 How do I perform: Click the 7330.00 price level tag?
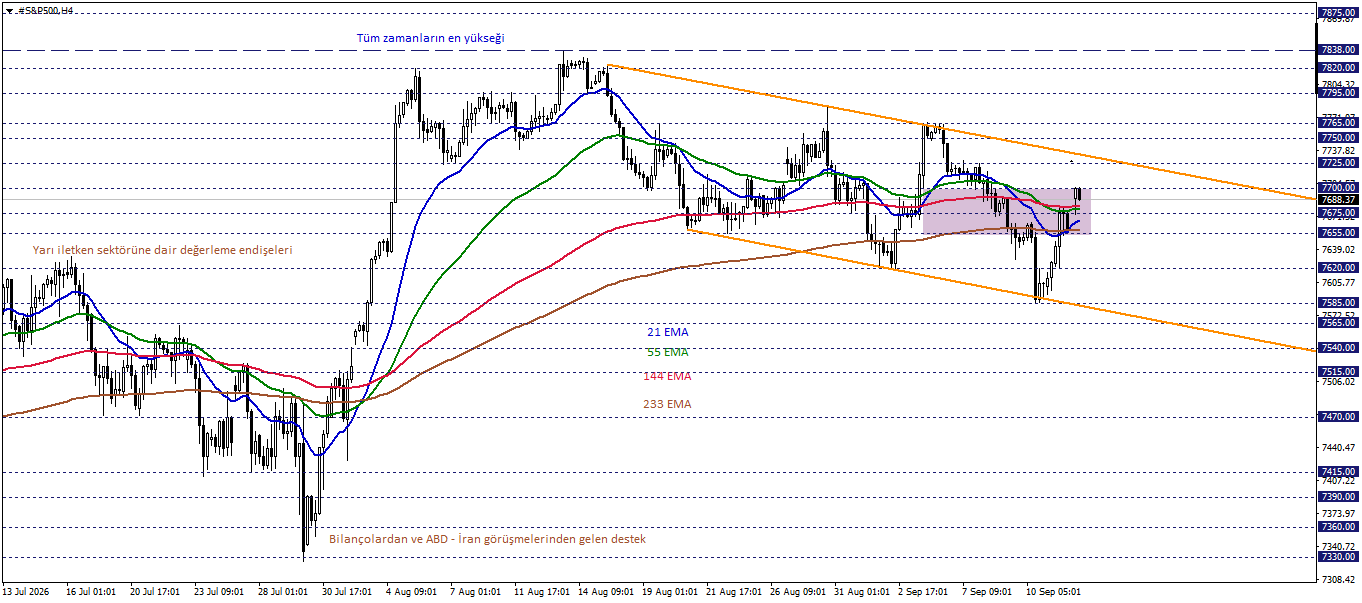pos(1338,557)
